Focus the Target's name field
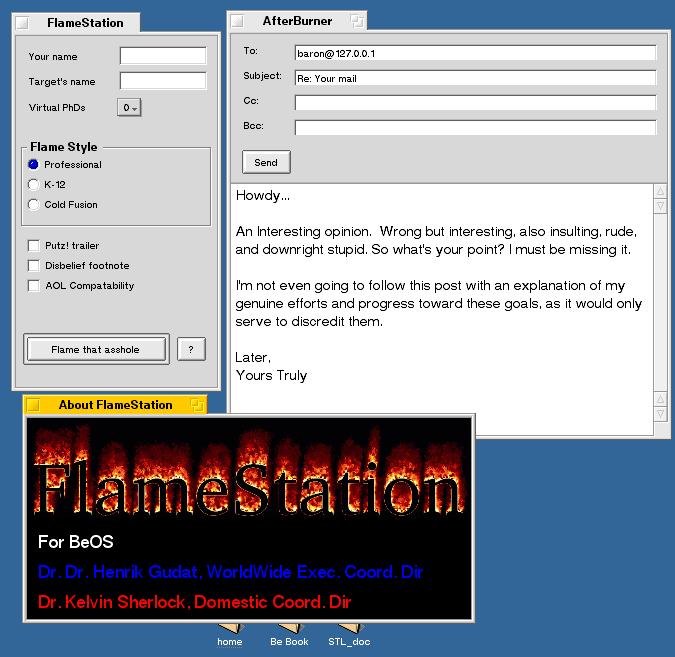This screenshot has height=657, width=675. 163,81
